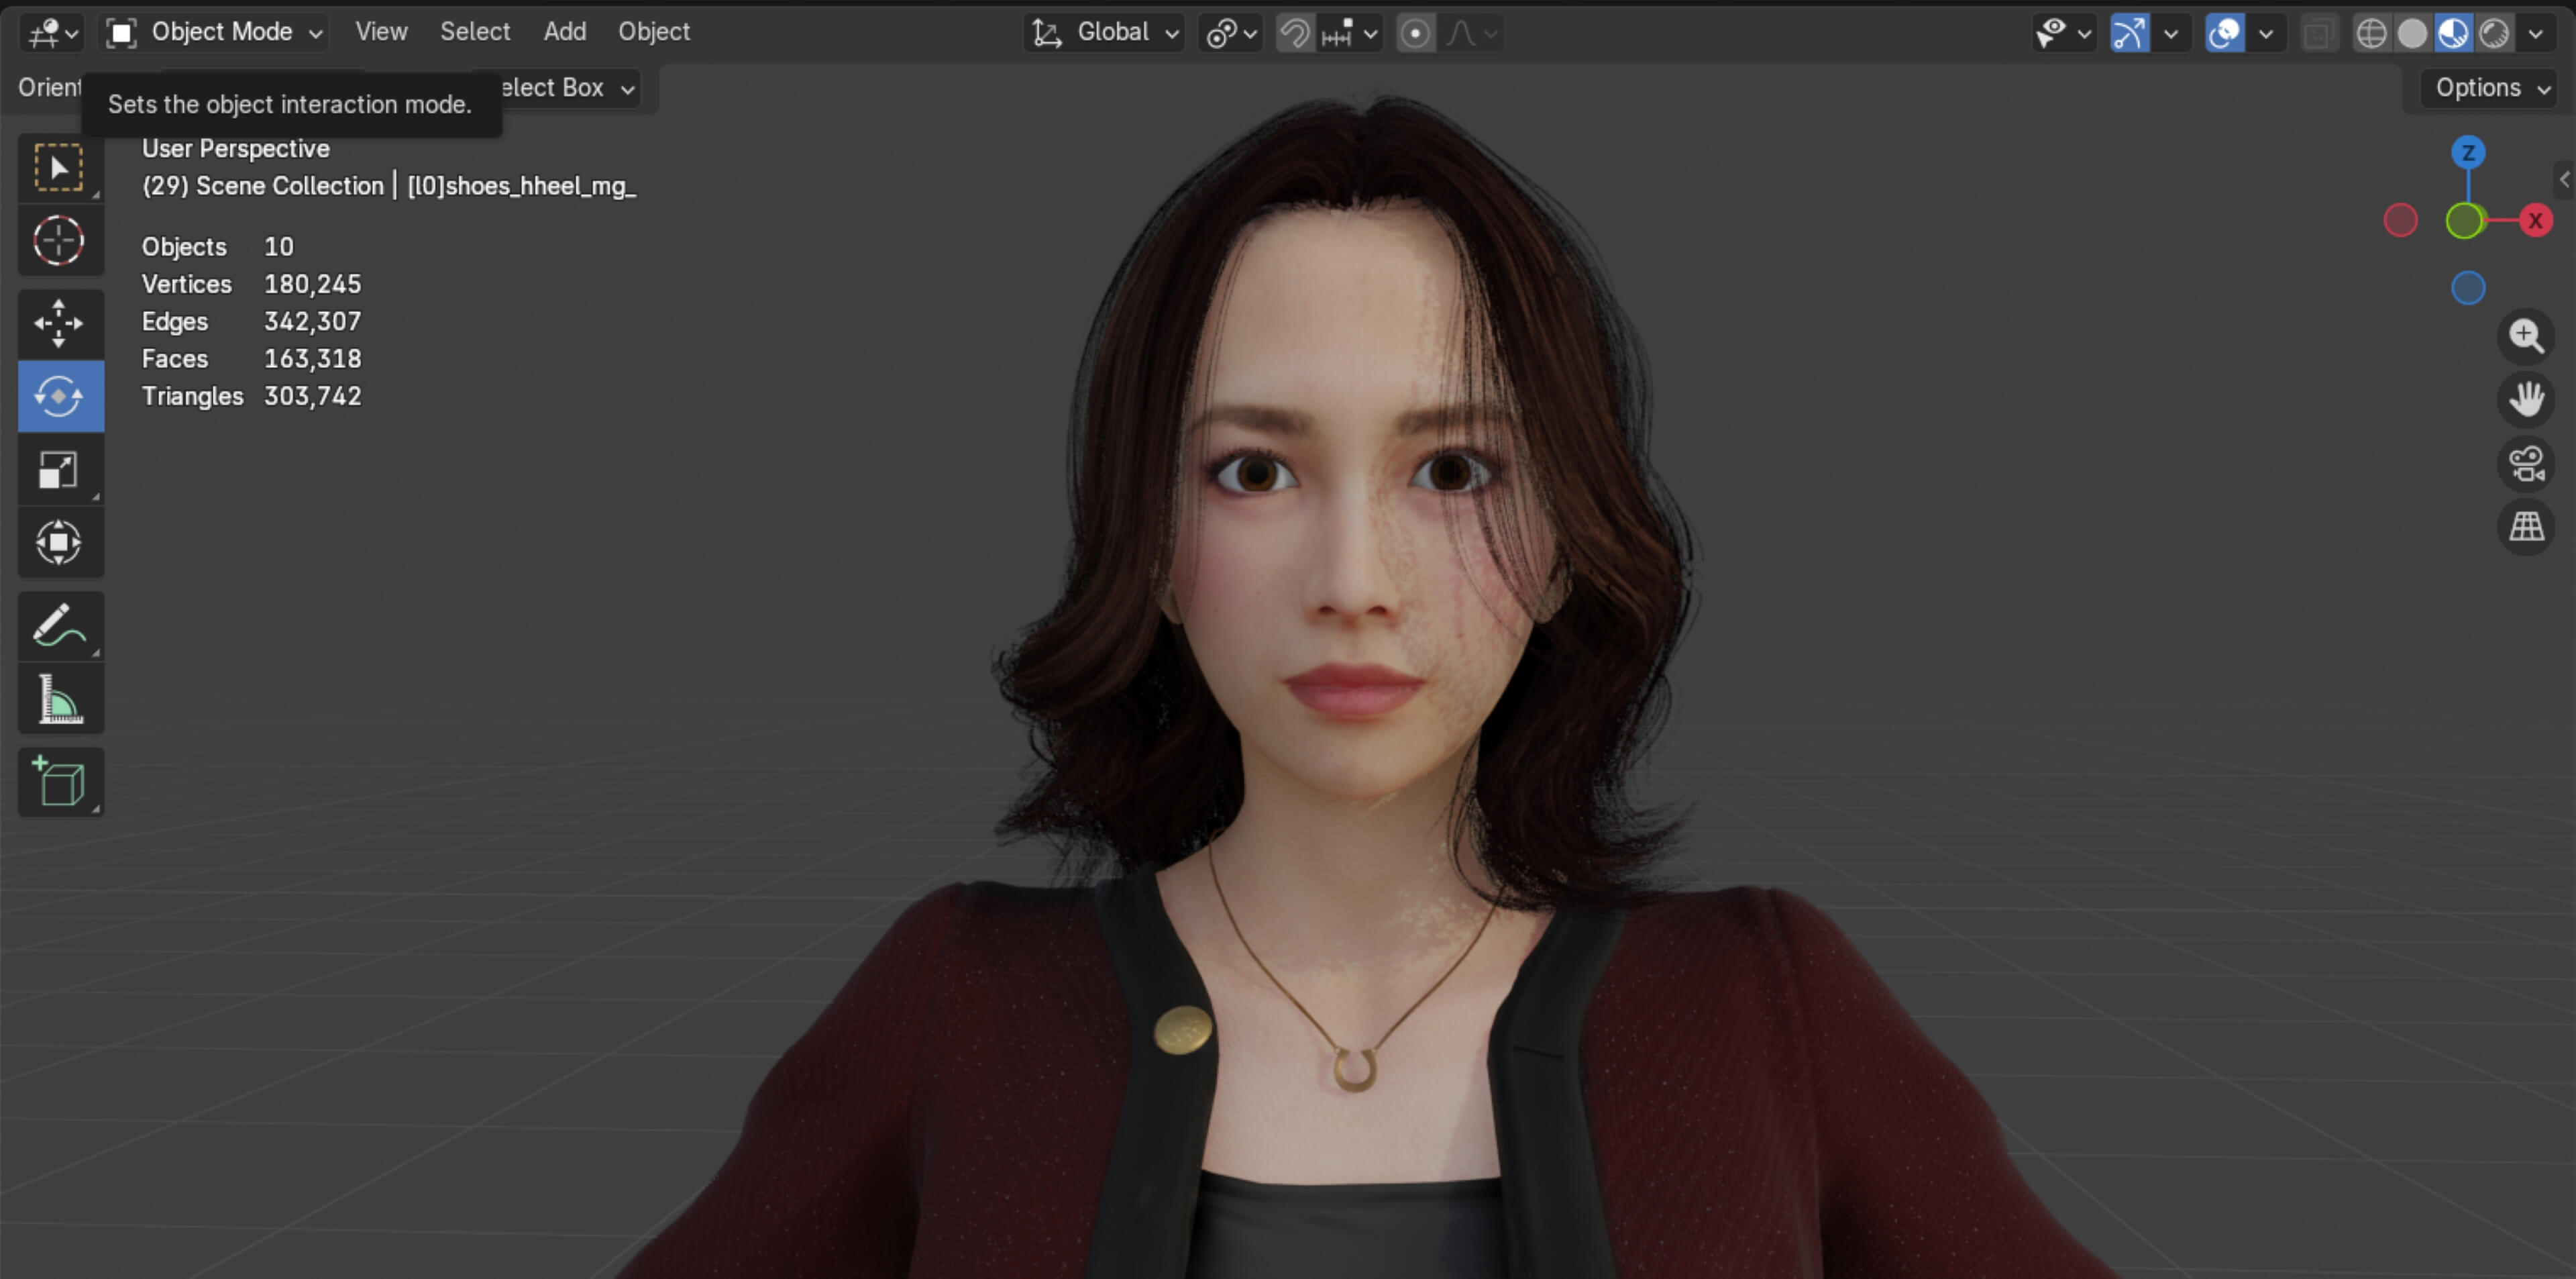Open object types visibility dropdown
This screenshot has height=1279, width=2576.
[2063, 34]
